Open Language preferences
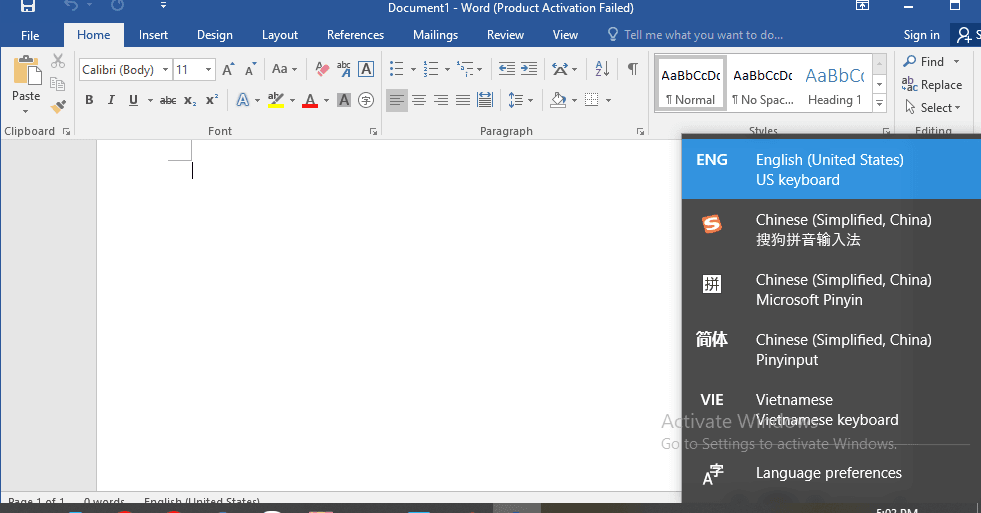Image resolution: width=981 pixels, height=513 pixels. pos(831,474)
